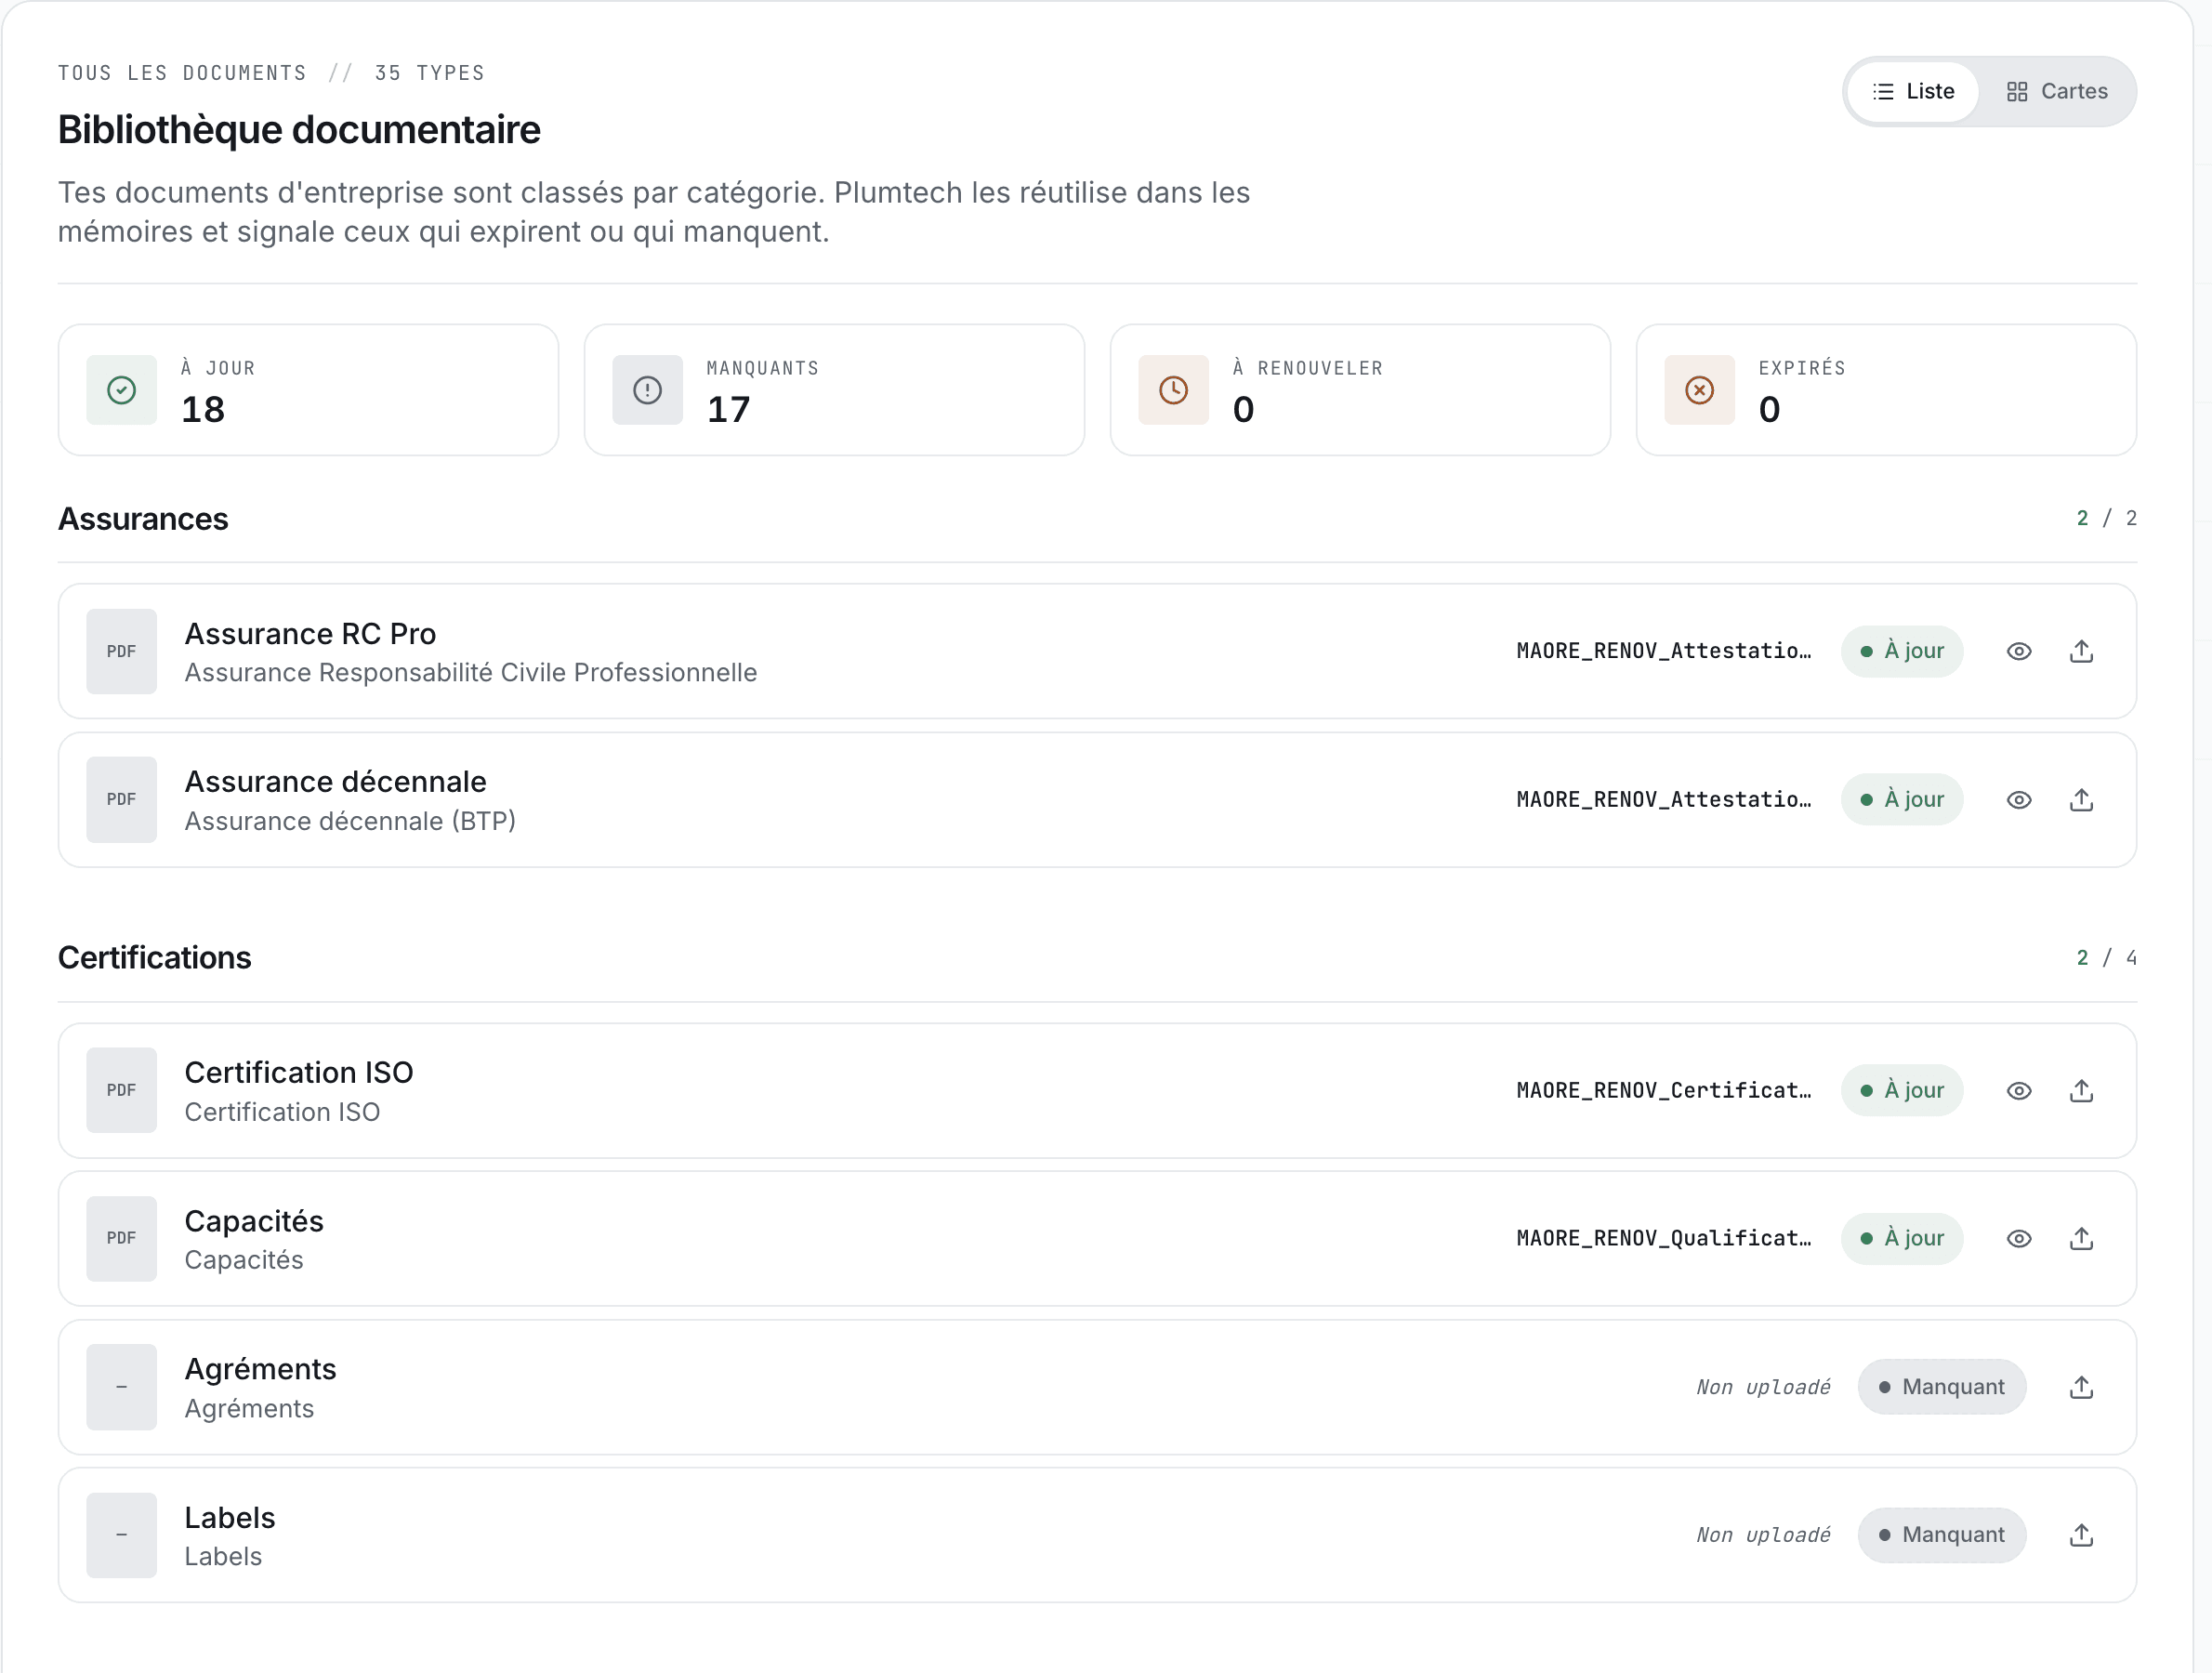2212x1673 pixels.
Task: Click the Certifications section heading
Action: tap(154, 958)
